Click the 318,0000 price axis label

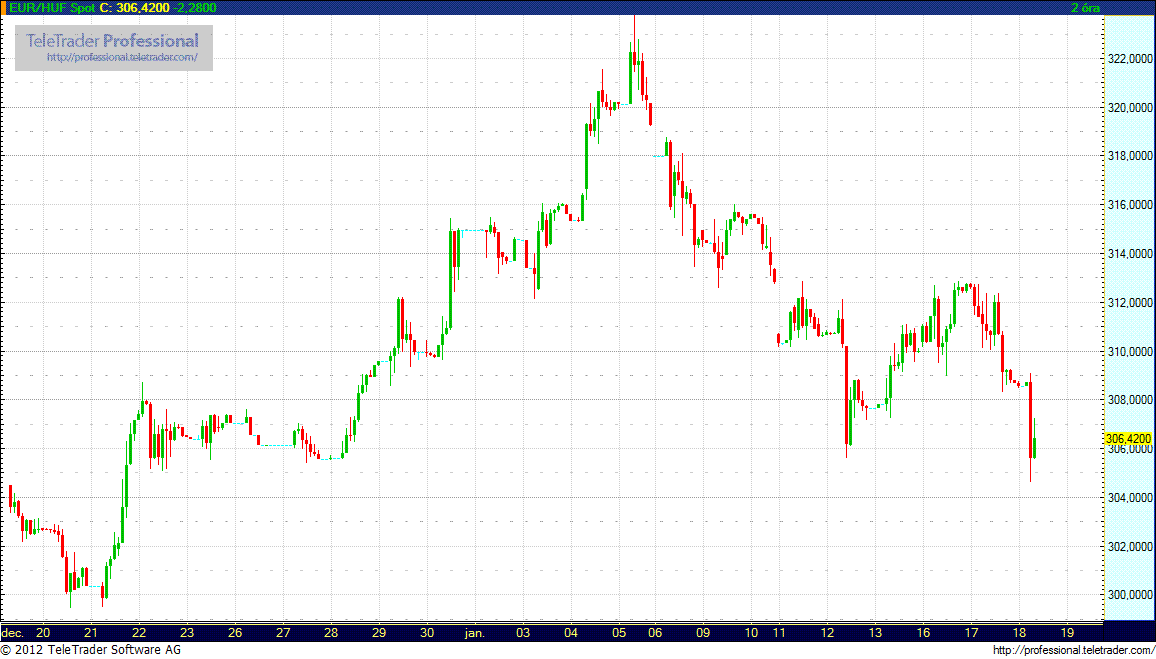tap(1129, 156)
